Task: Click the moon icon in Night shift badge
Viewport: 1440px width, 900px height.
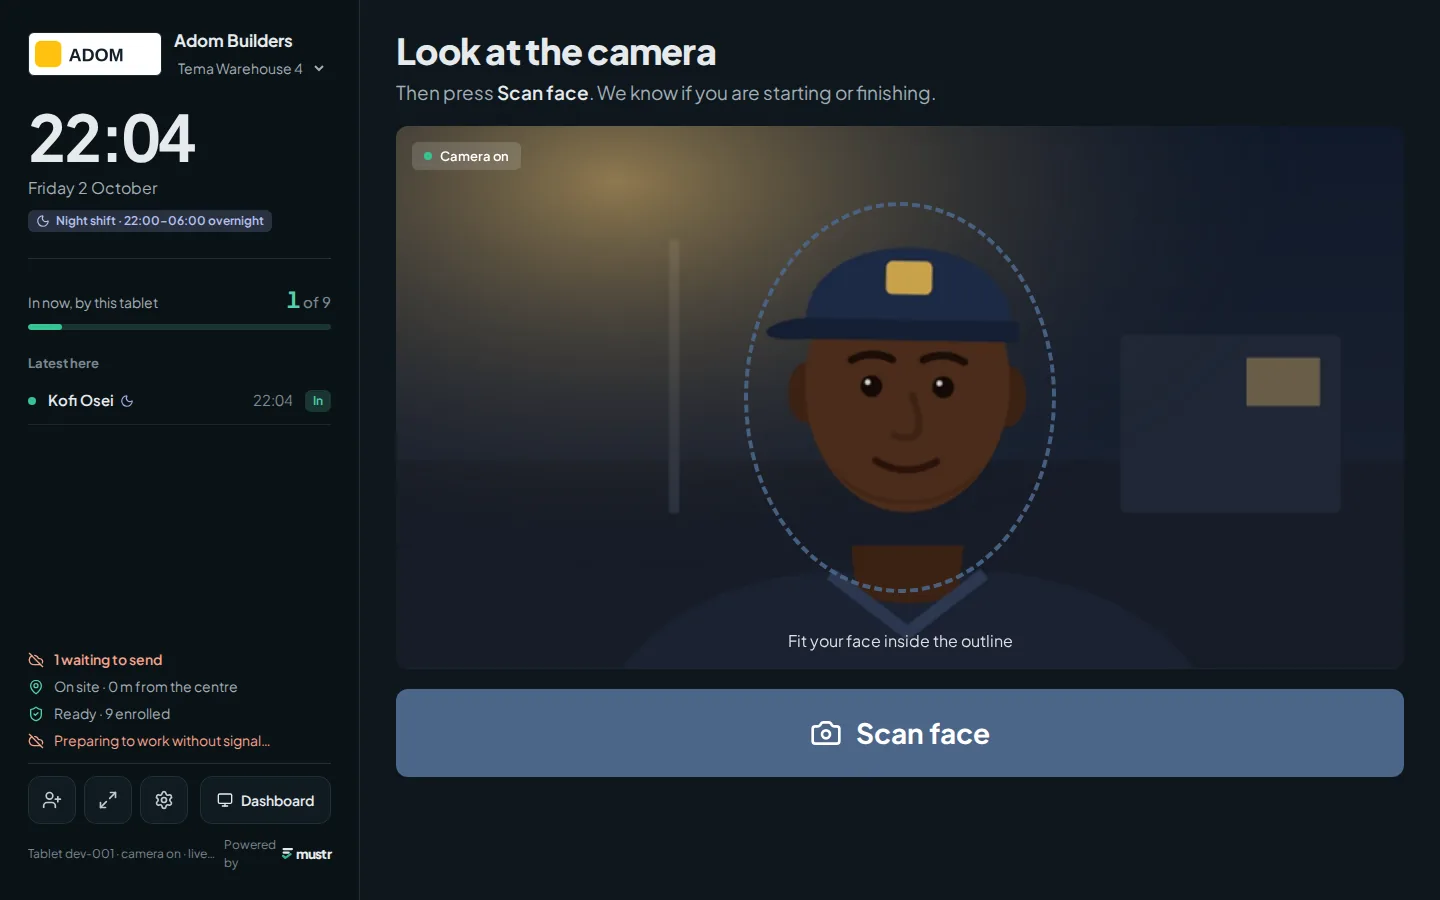Action: [x=43, y=221]
